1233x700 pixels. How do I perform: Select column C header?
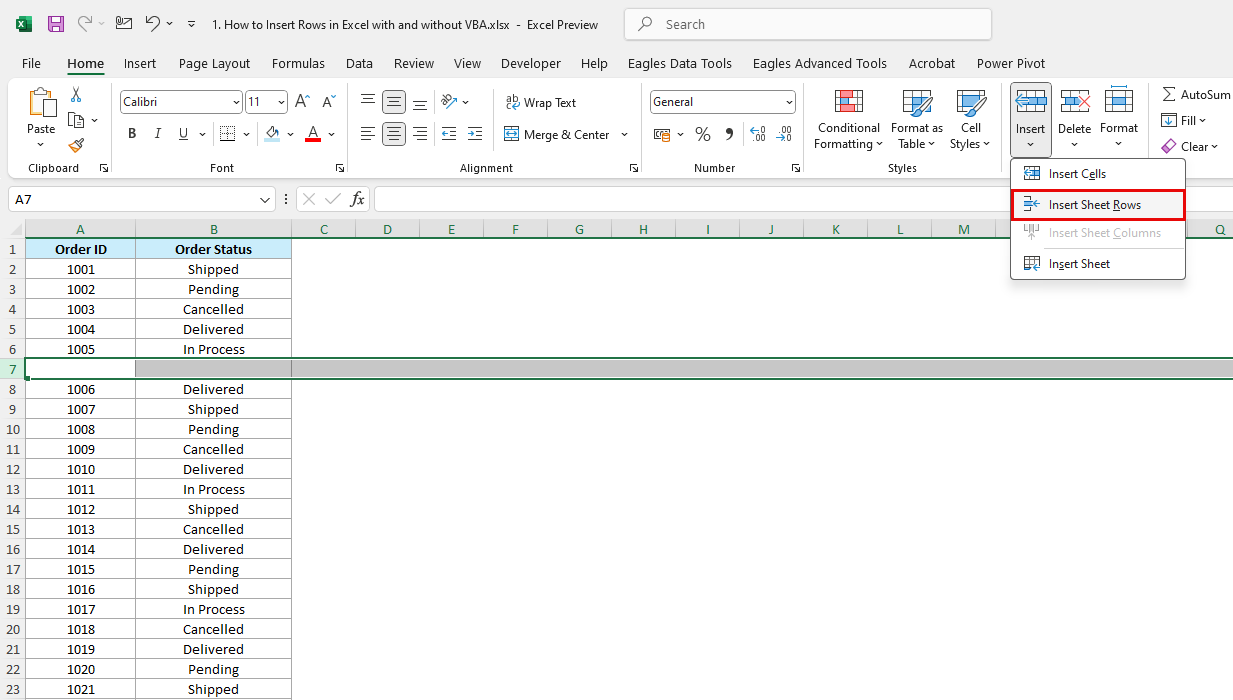(324, 230)
